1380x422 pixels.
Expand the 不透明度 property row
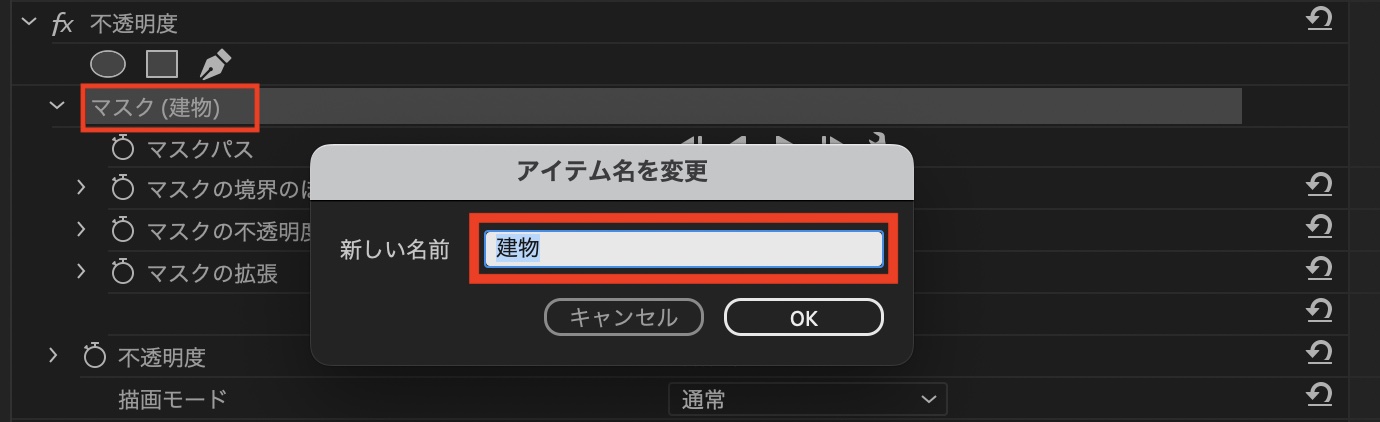53,354
